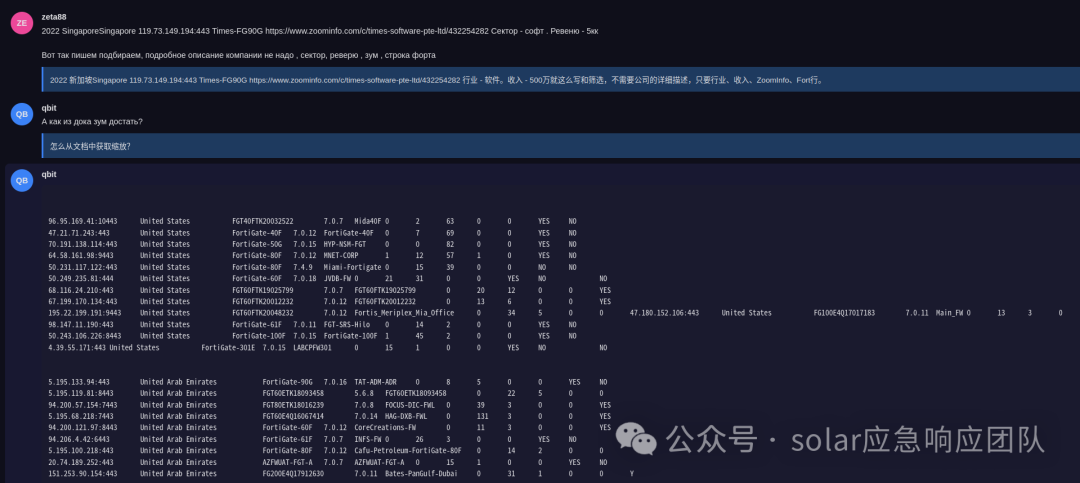
Task: Open the zoominfo.com link in zeta88's message
Action: [377, 32]
